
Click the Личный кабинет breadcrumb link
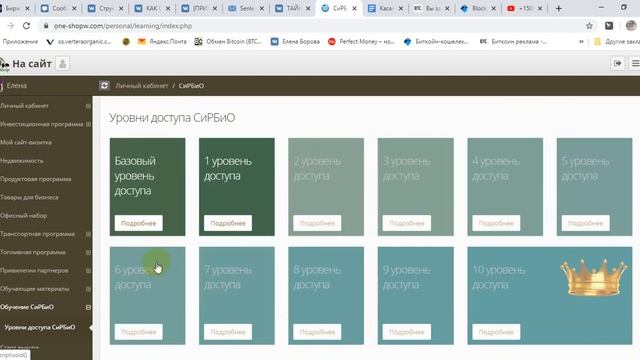(x=142, y=86)
